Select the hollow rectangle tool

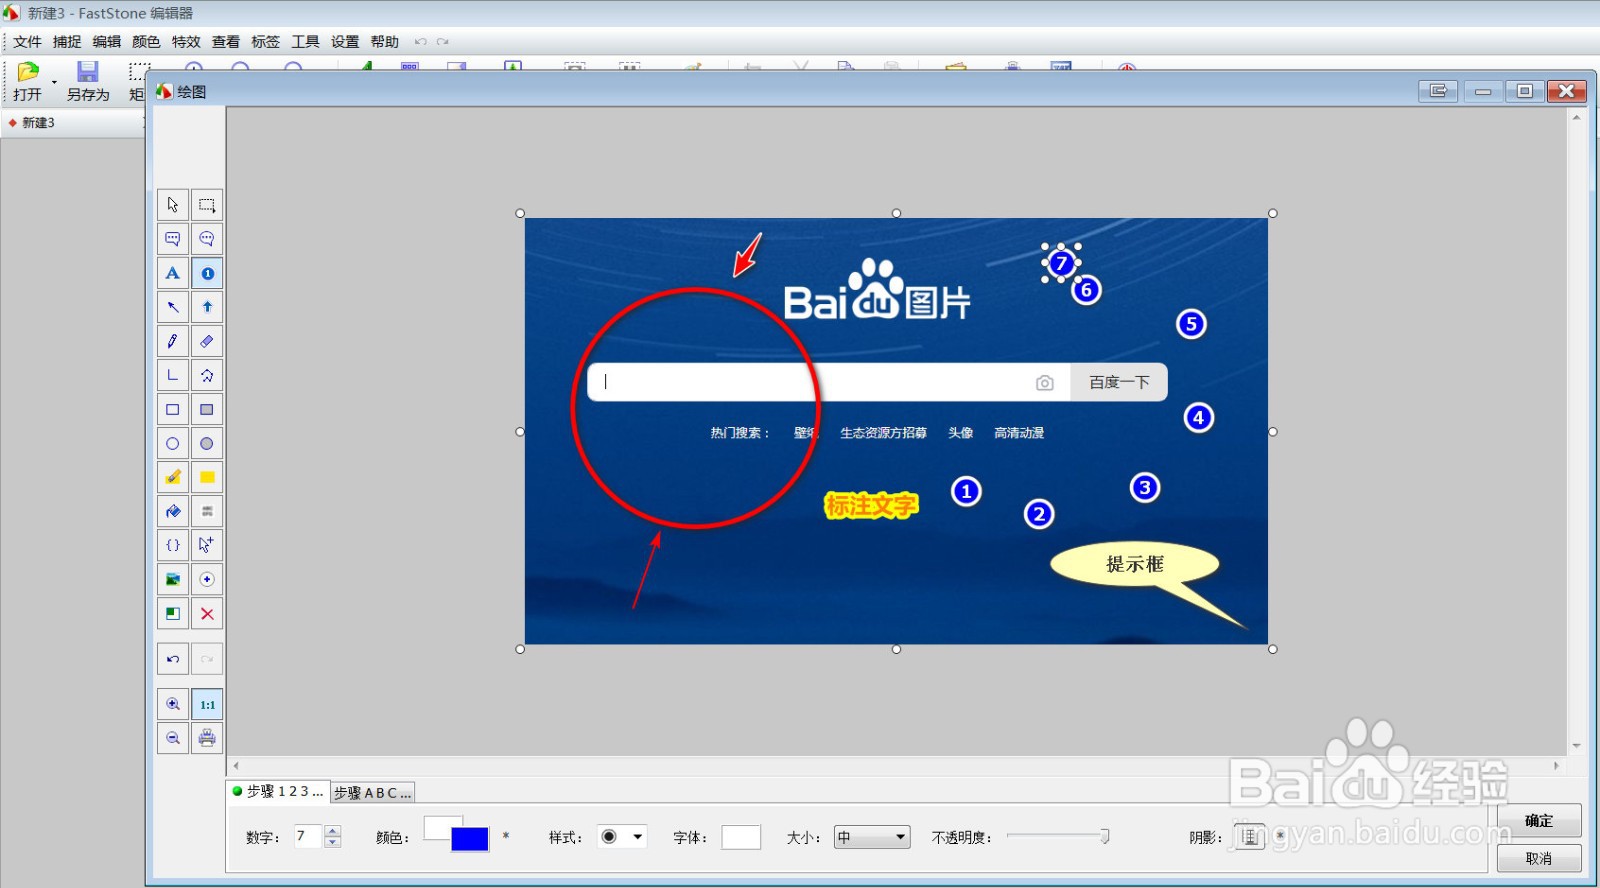(172, 409)
